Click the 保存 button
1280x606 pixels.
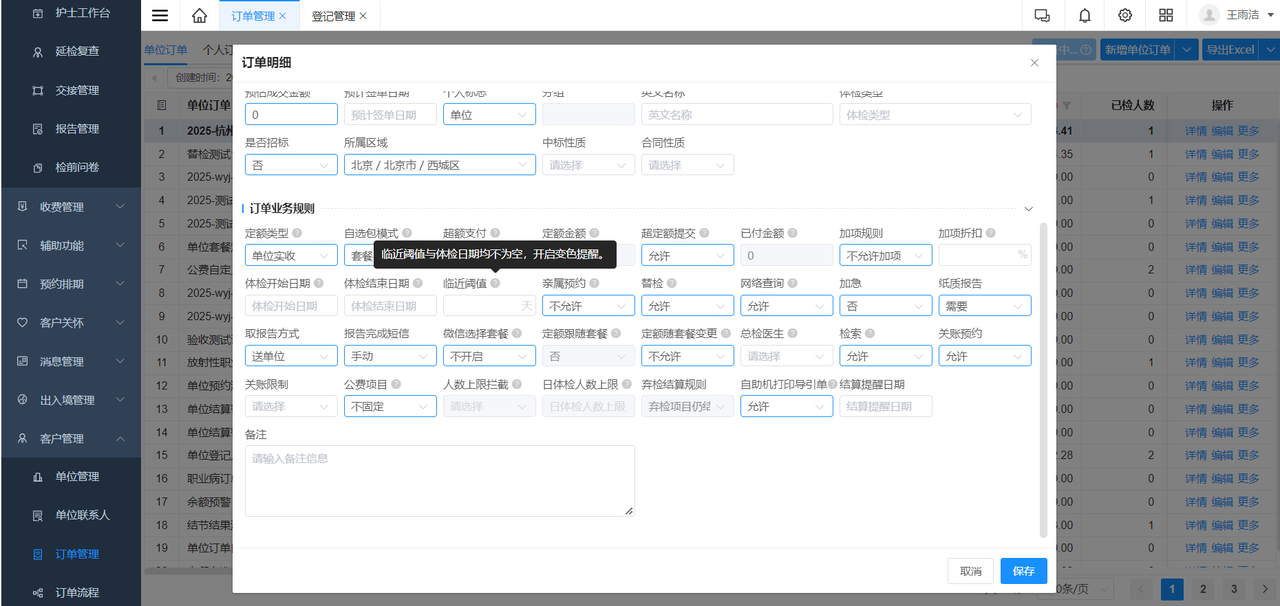coord(1023,571)
